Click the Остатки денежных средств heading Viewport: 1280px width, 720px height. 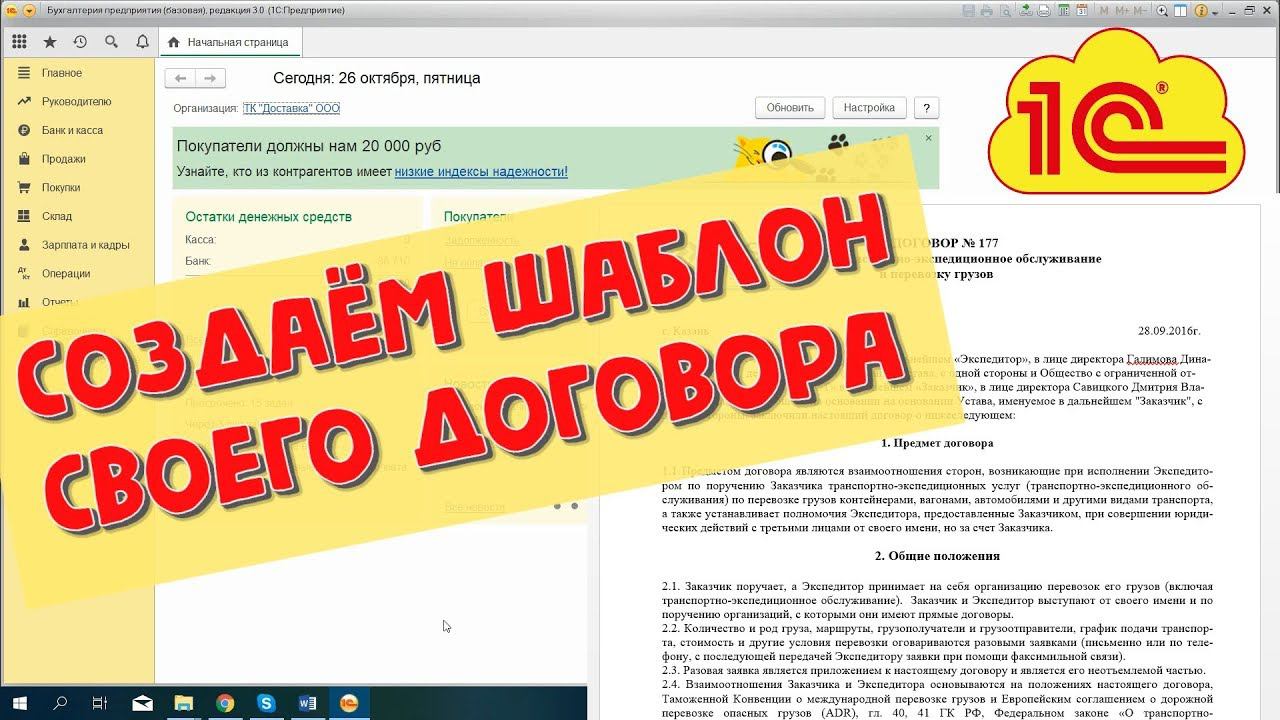click(268, 217)
